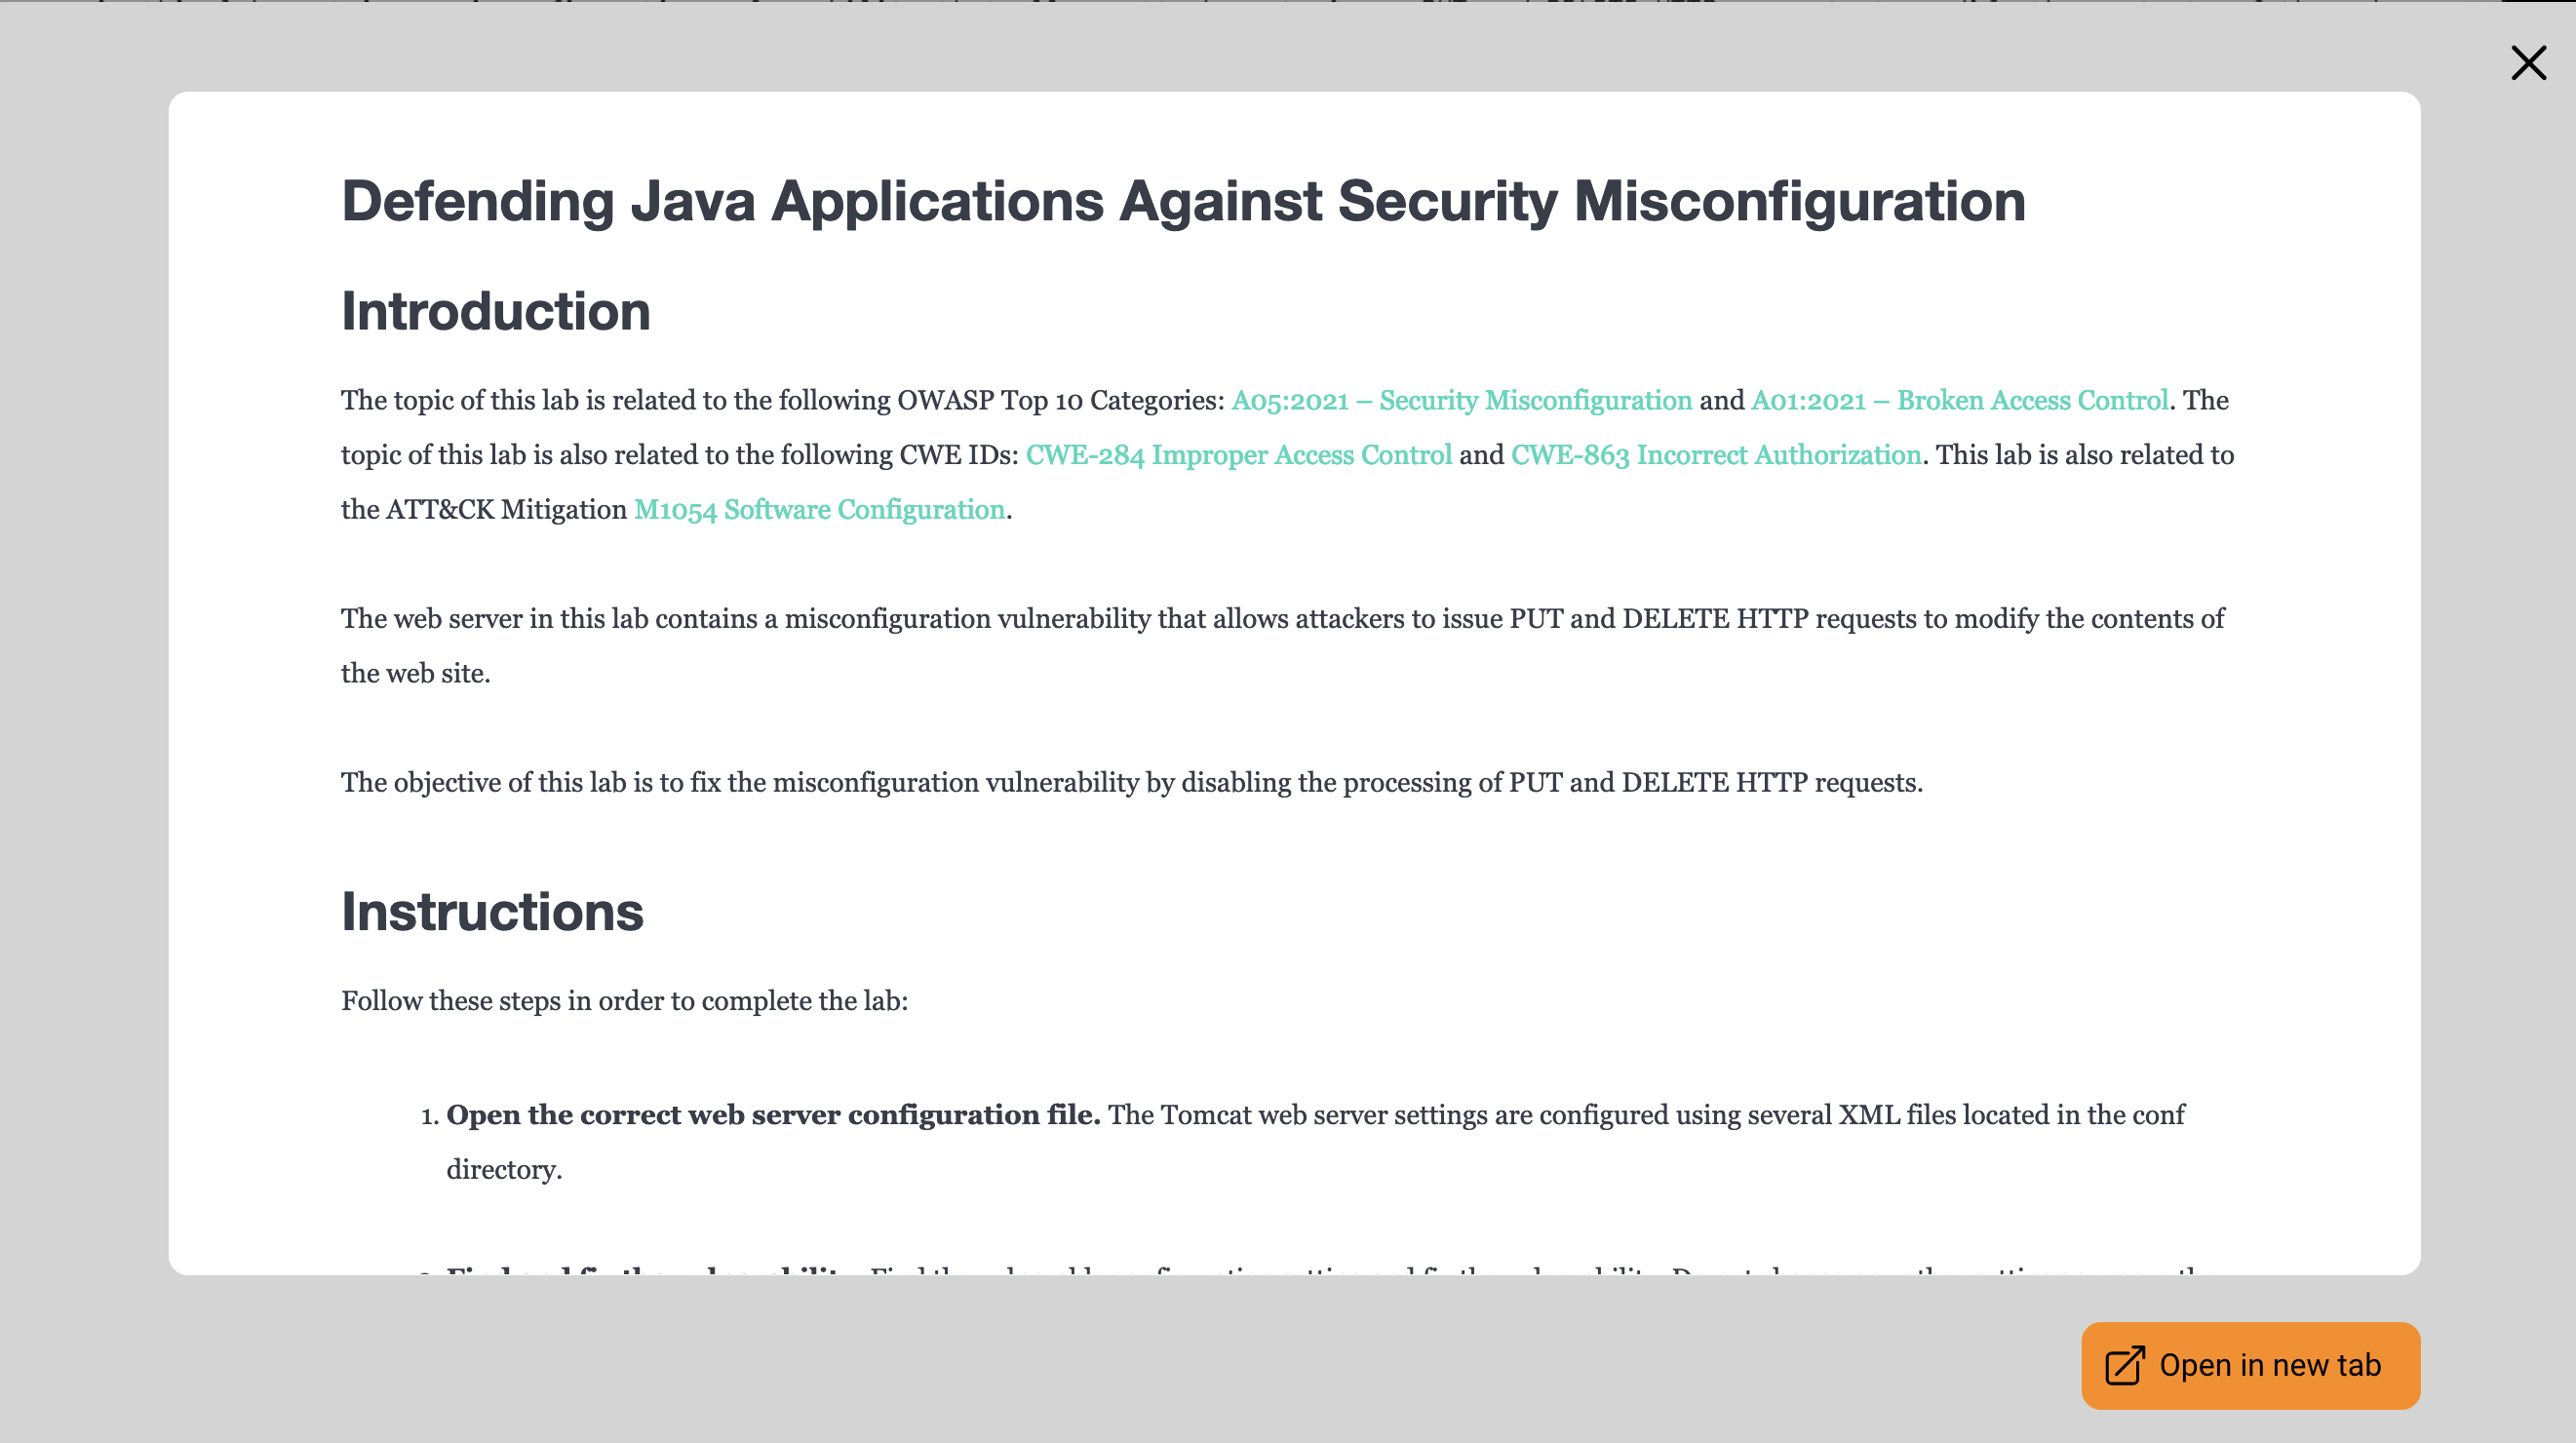Image resolution: width=2576 pixels, height=1443 pixels.
Task: Follow the CWE-284 Improper Access Control link
Action: pos(1238,455)
